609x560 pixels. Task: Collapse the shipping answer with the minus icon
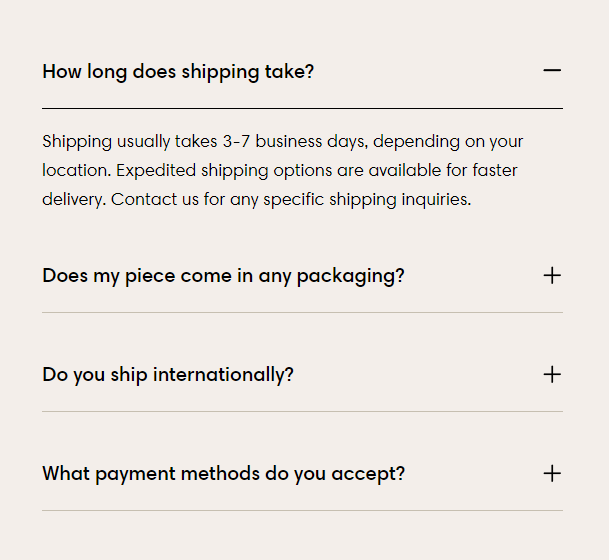click(x=552, y=71)
